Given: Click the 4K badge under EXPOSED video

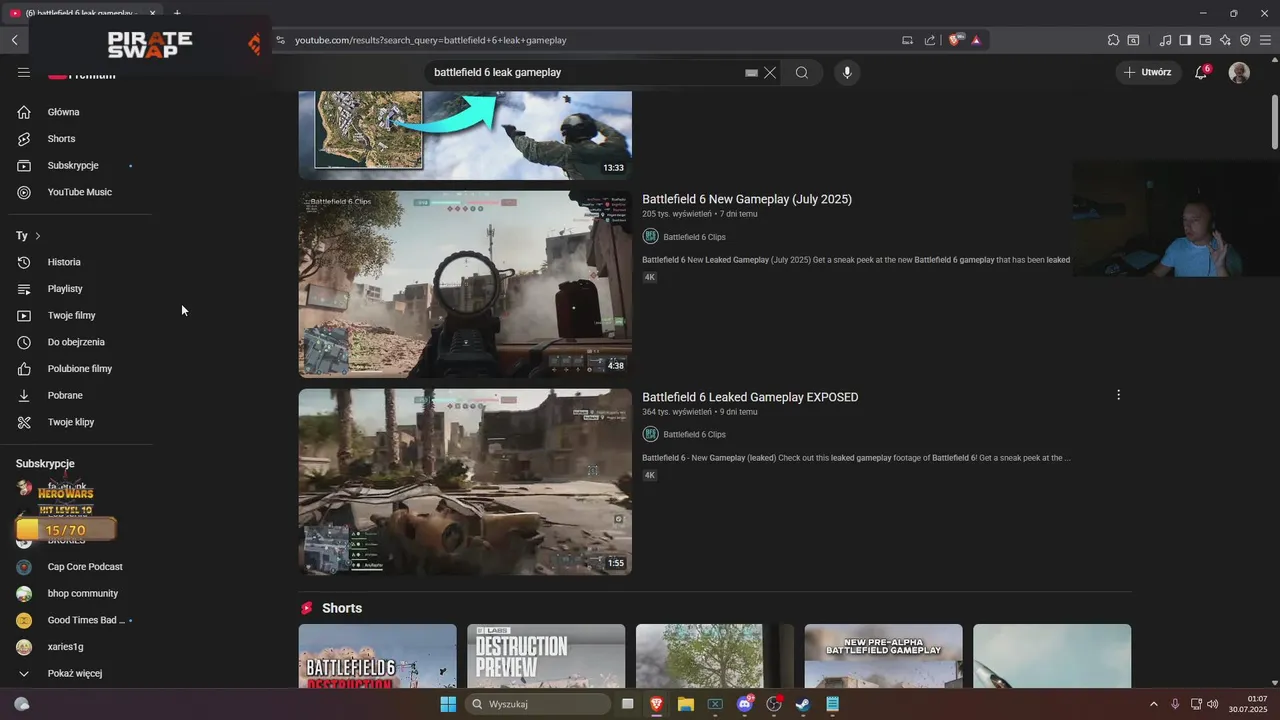Looking at the screenshot, I should tap(650, 475).
